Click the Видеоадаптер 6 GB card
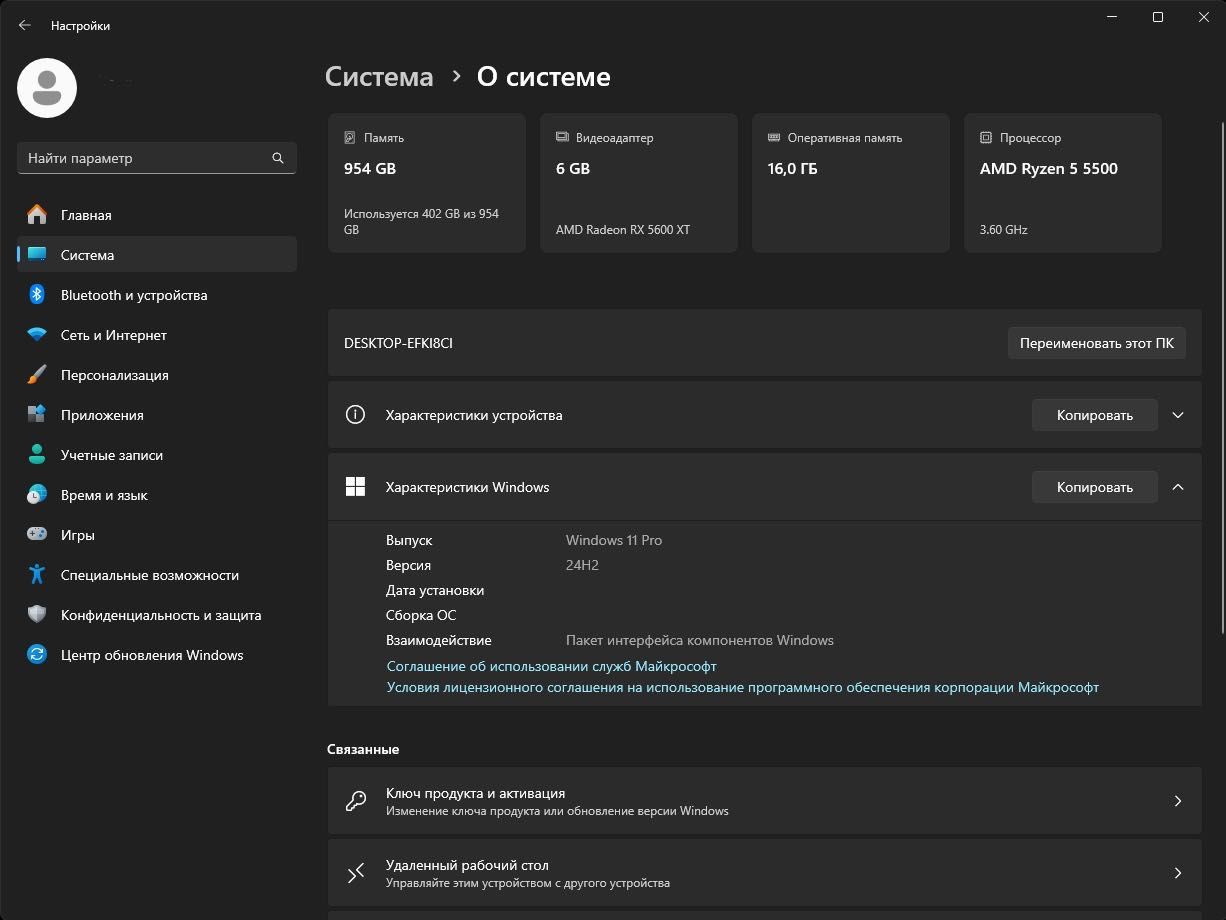1226x920 pixels. (x=639, y=183)
